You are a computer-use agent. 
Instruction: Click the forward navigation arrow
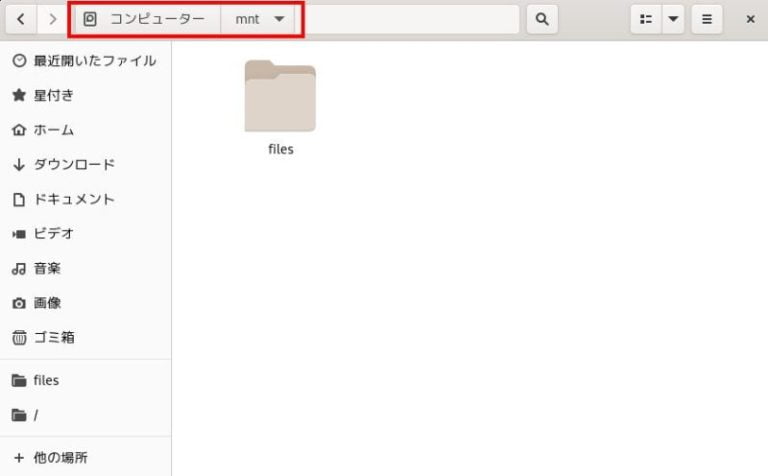[x=52, y=19]
